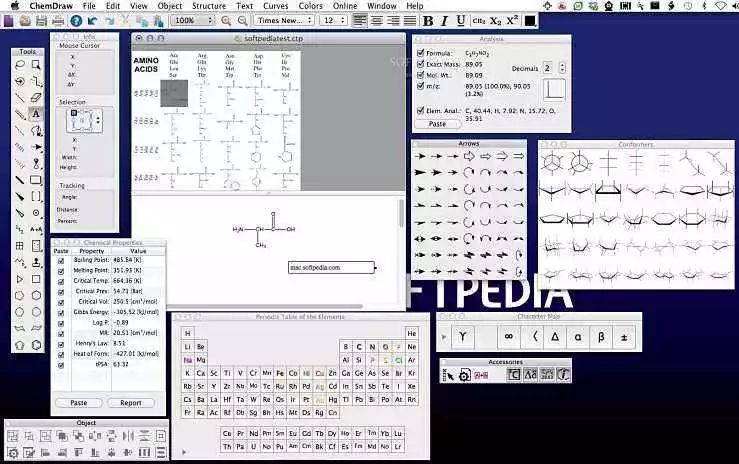Select the Lasso tool in Tools palette
739x464 pixels.
(x=20, y=65)
